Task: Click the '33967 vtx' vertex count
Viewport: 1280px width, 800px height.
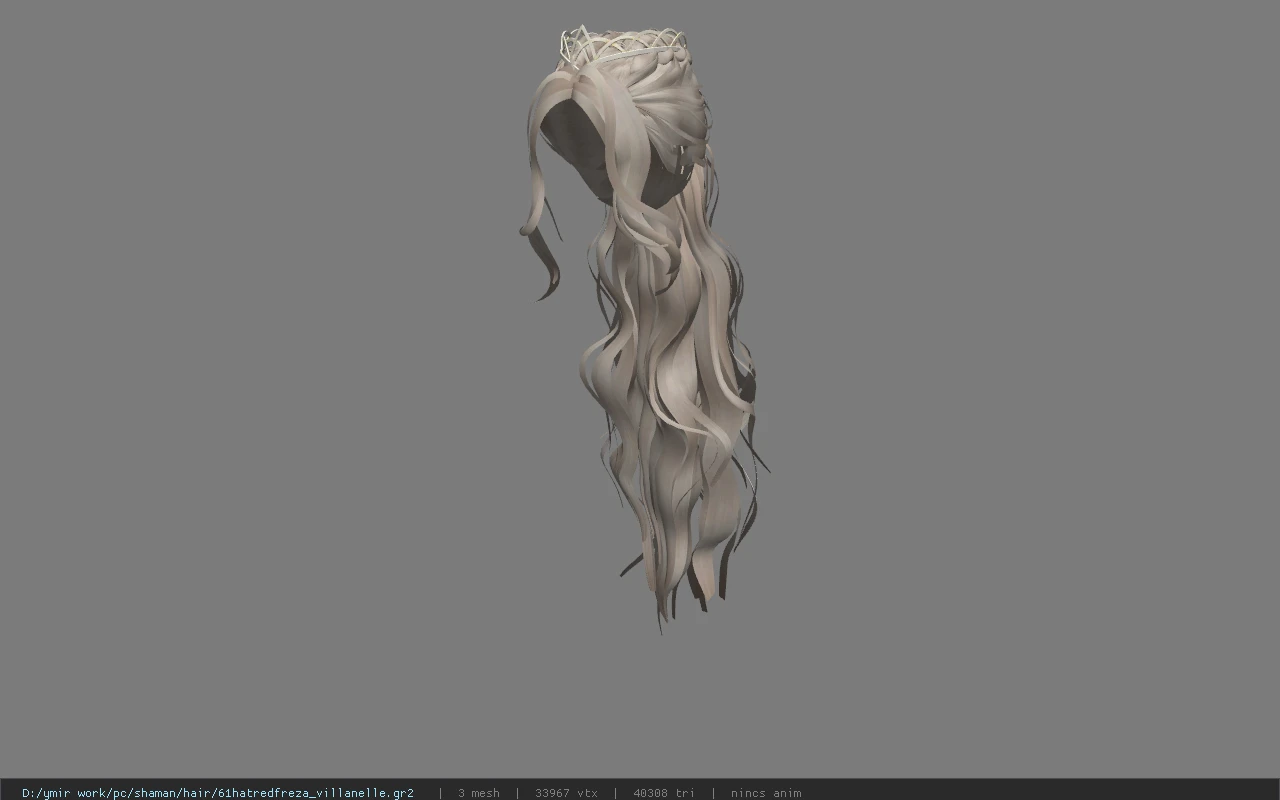Action: pos(566,793)
